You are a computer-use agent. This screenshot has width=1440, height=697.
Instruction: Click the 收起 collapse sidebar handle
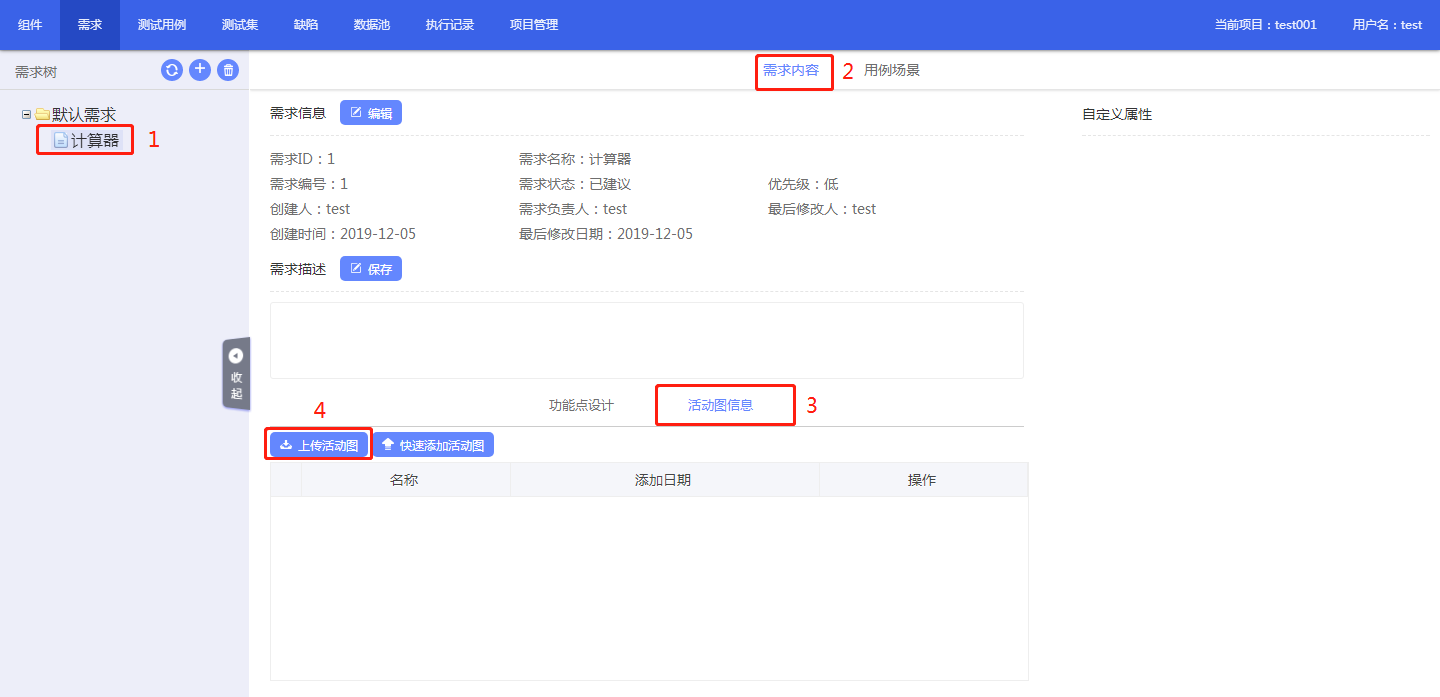(236, 373)
